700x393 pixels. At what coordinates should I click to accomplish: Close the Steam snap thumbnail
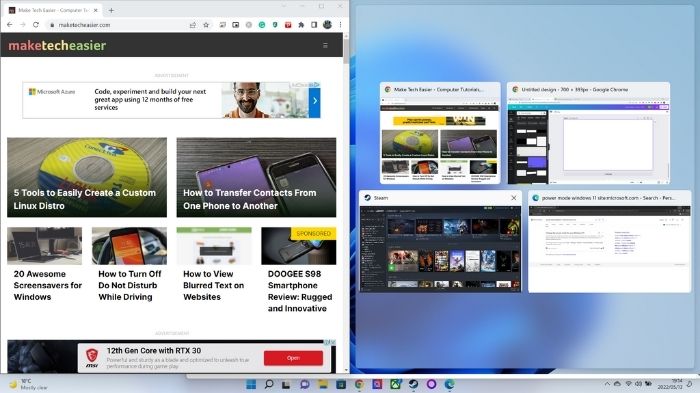(x=513, y=198)
